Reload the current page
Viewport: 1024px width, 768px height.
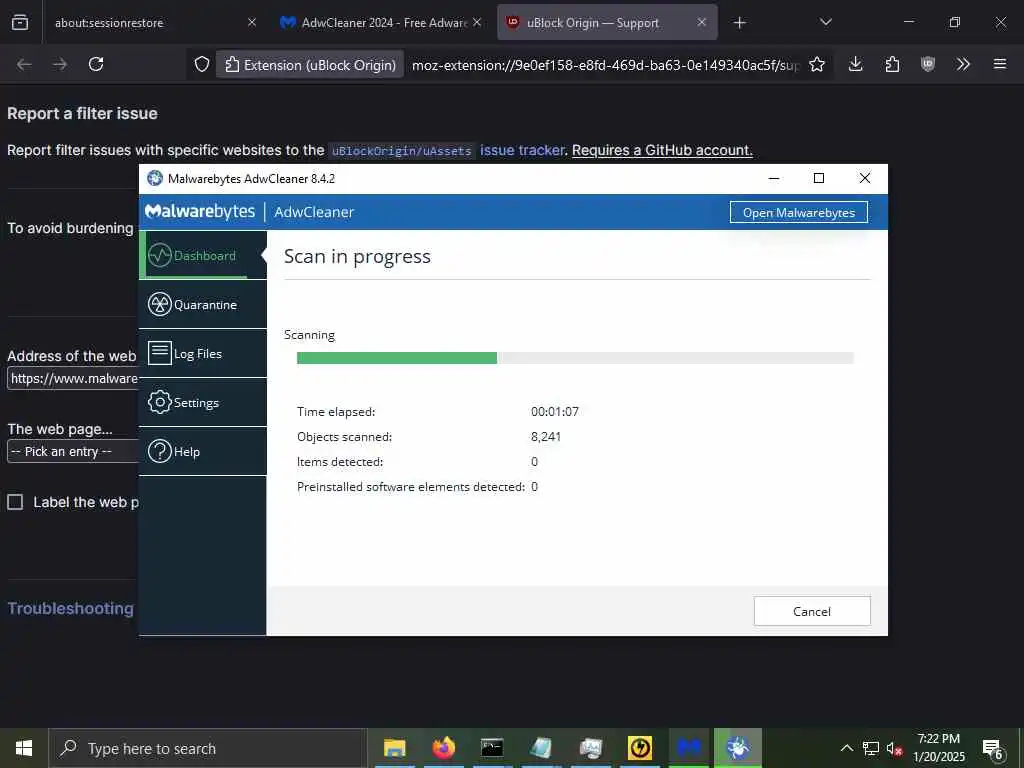(96, 64)
